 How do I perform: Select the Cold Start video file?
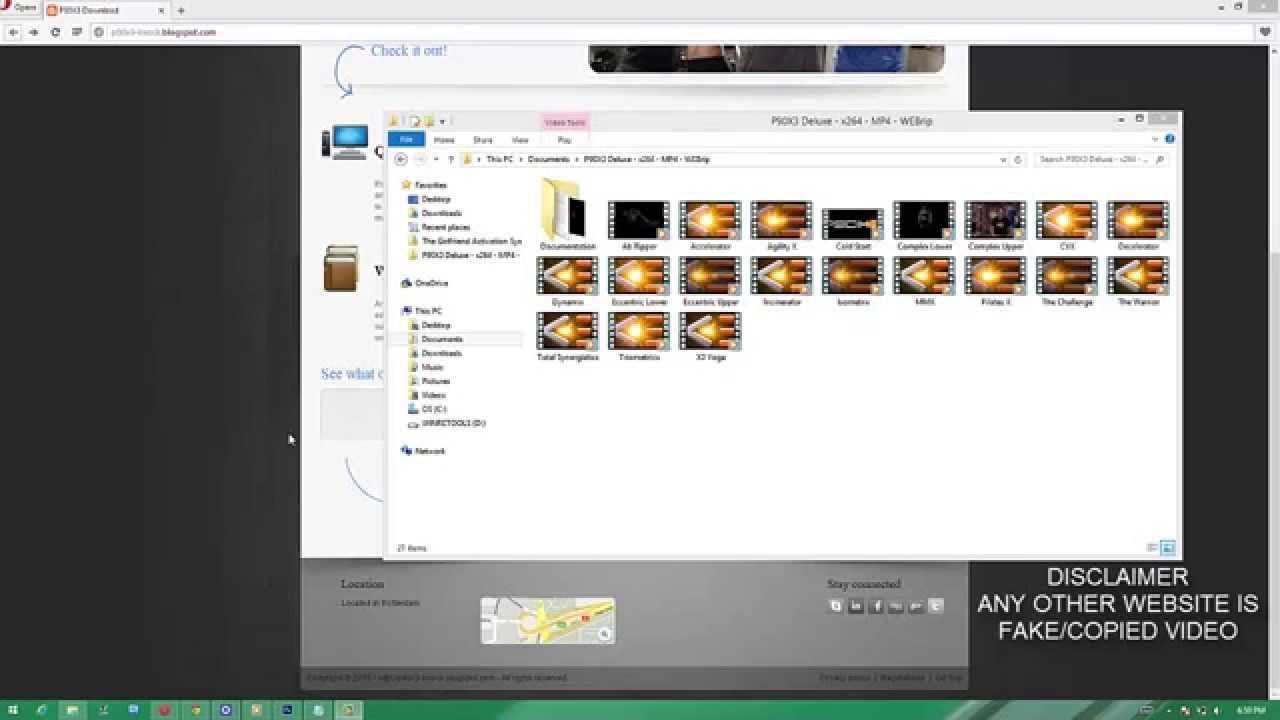coord(853,228)
